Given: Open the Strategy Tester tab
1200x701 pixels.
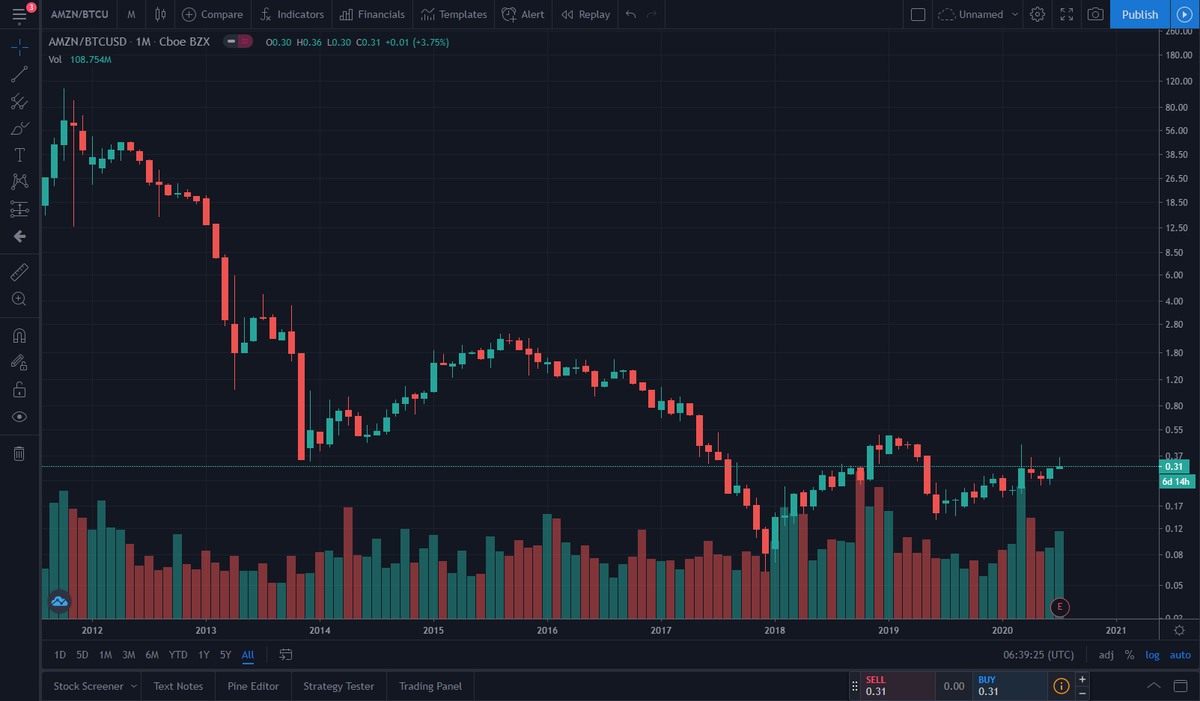Looking at the screenshot, I should pos(339,686).
